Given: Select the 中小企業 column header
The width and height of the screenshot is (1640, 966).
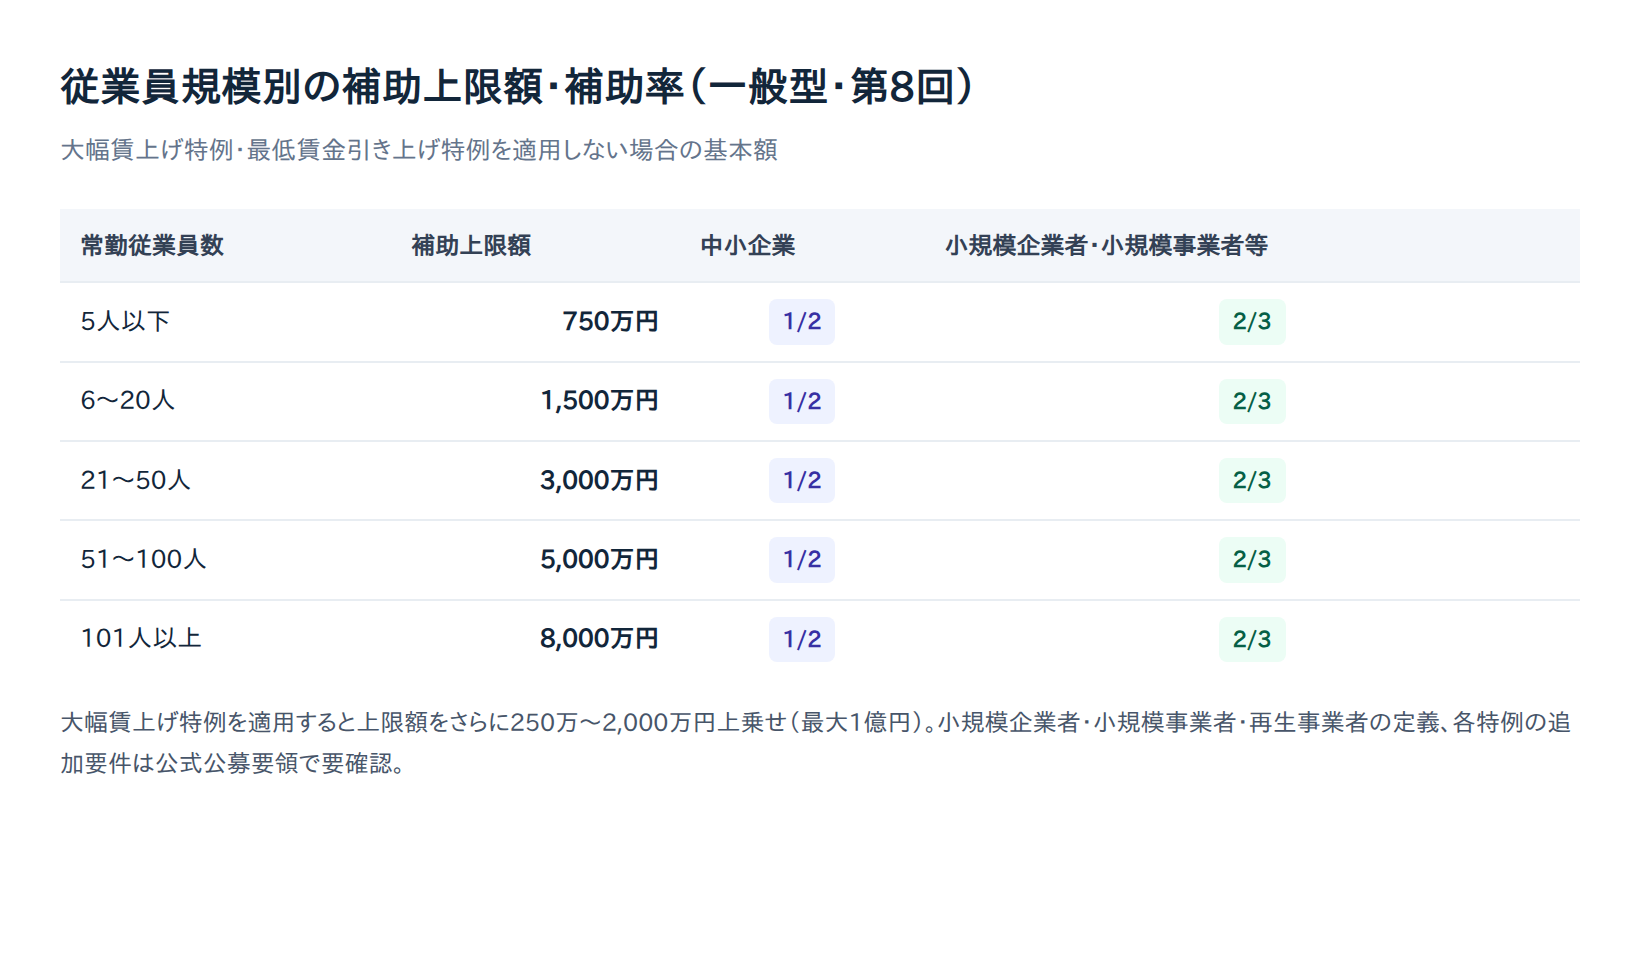Looking at the screenshot, I should pos(748,246).
